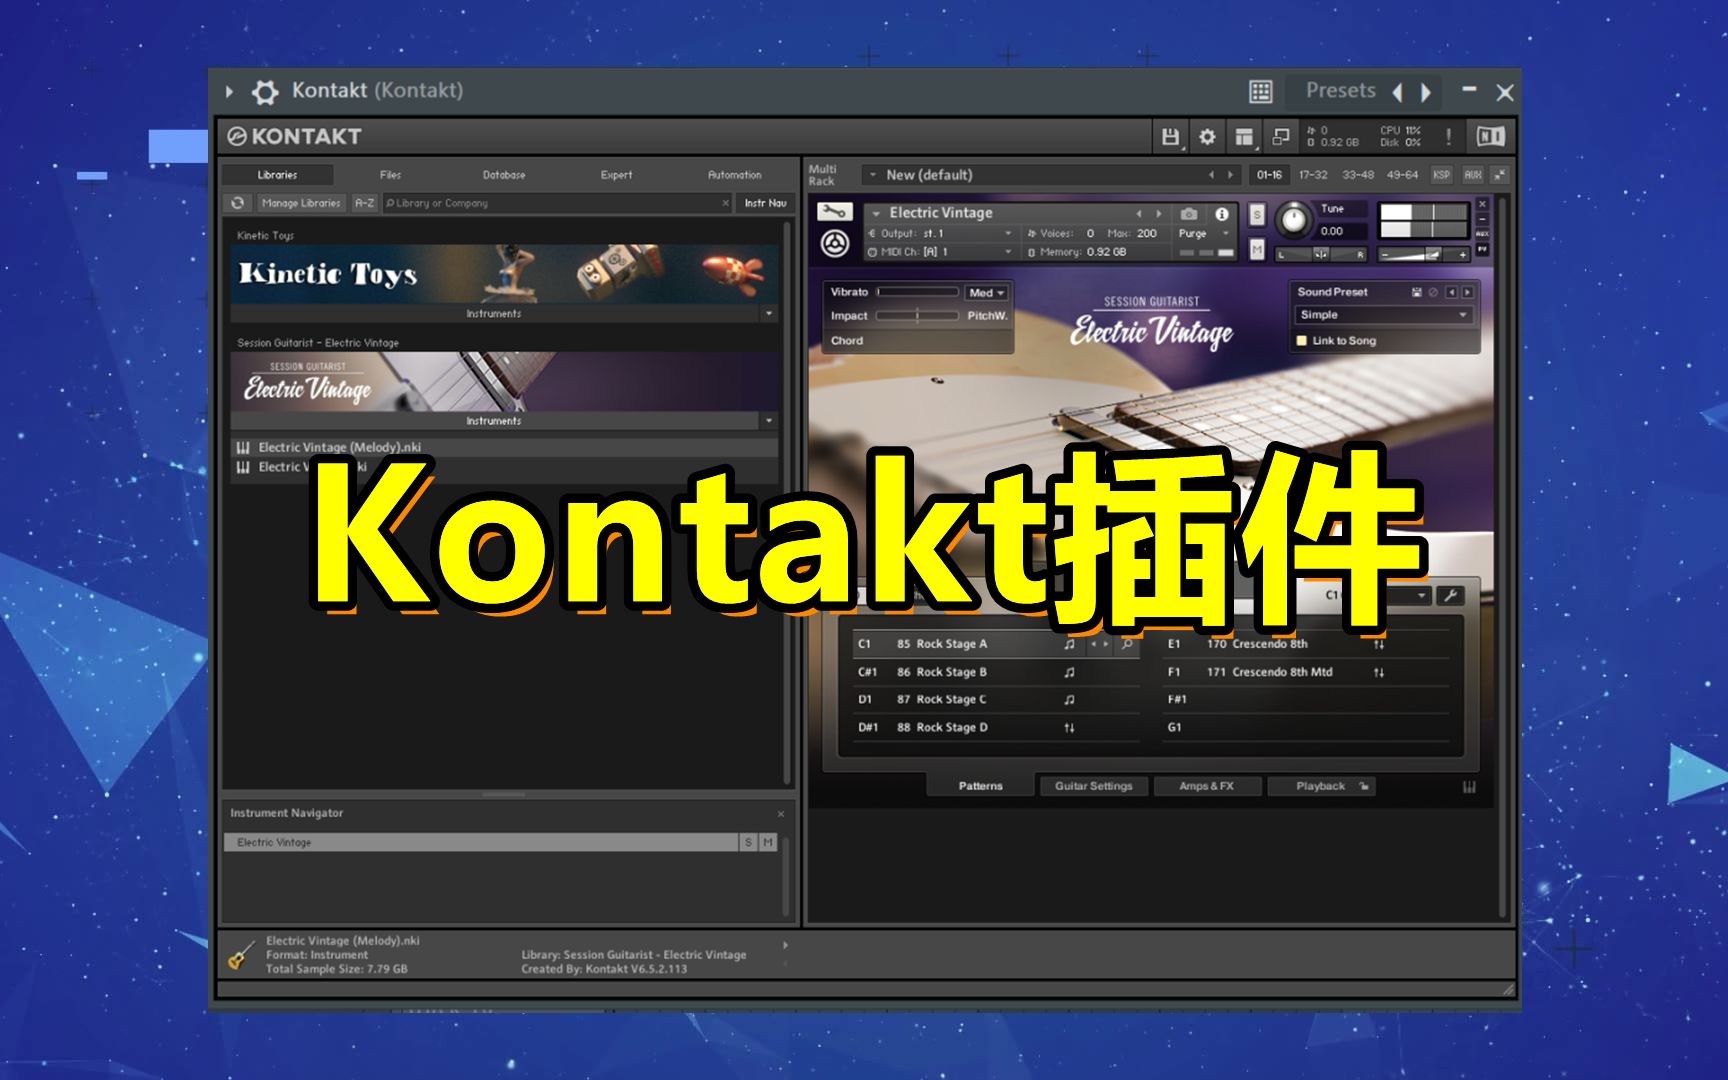Select the previous sound preset arrow
Image resolution: width=1728 pixels, height=1080 pixels.
1451,292
